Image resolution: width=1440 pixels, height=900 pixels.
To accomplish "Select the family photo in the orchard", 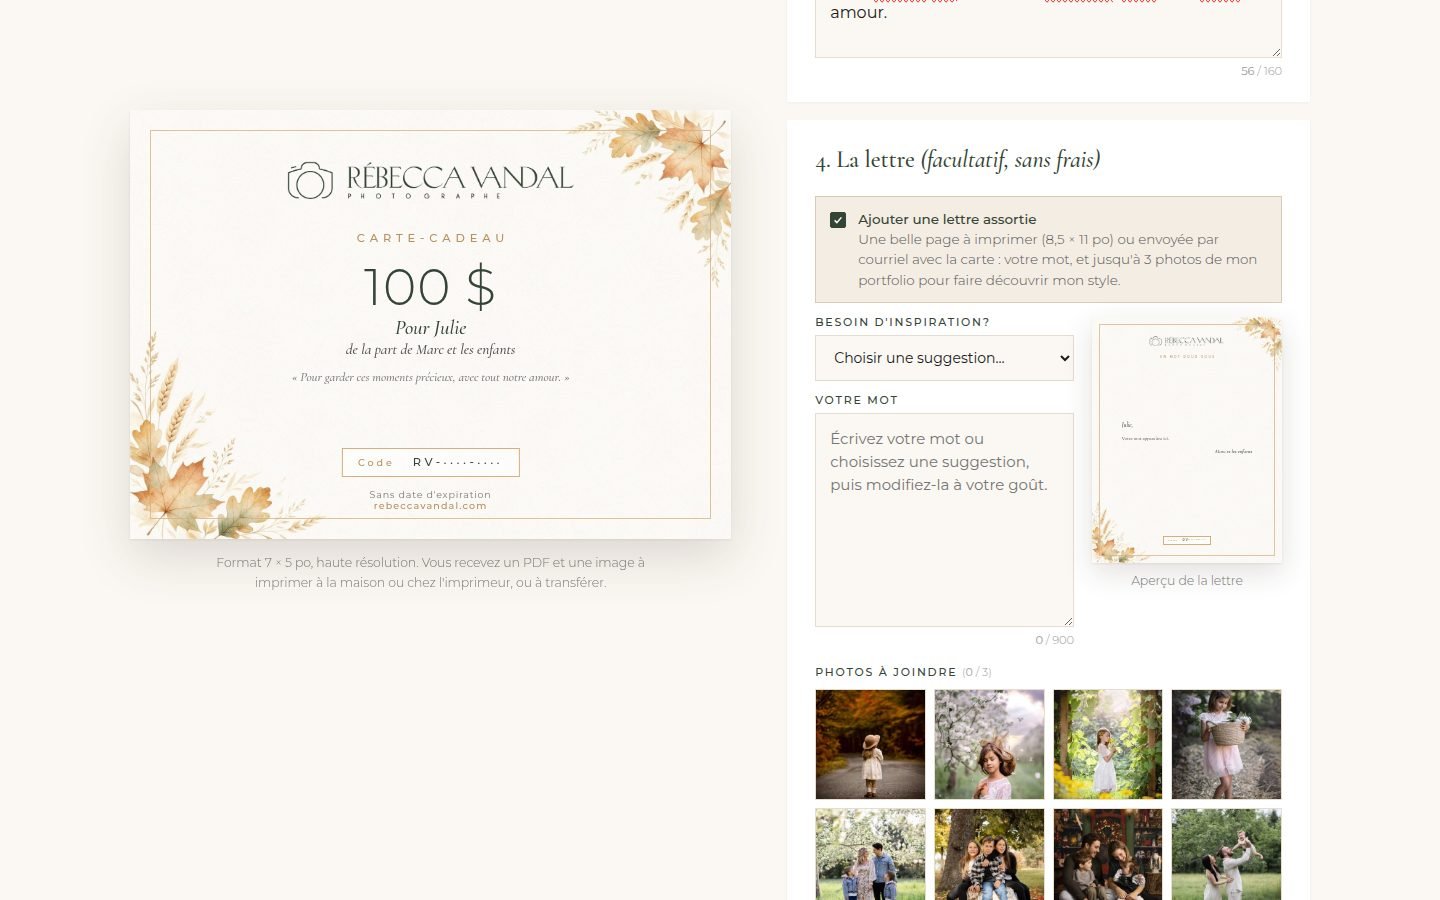I will (x=870, y=854).
